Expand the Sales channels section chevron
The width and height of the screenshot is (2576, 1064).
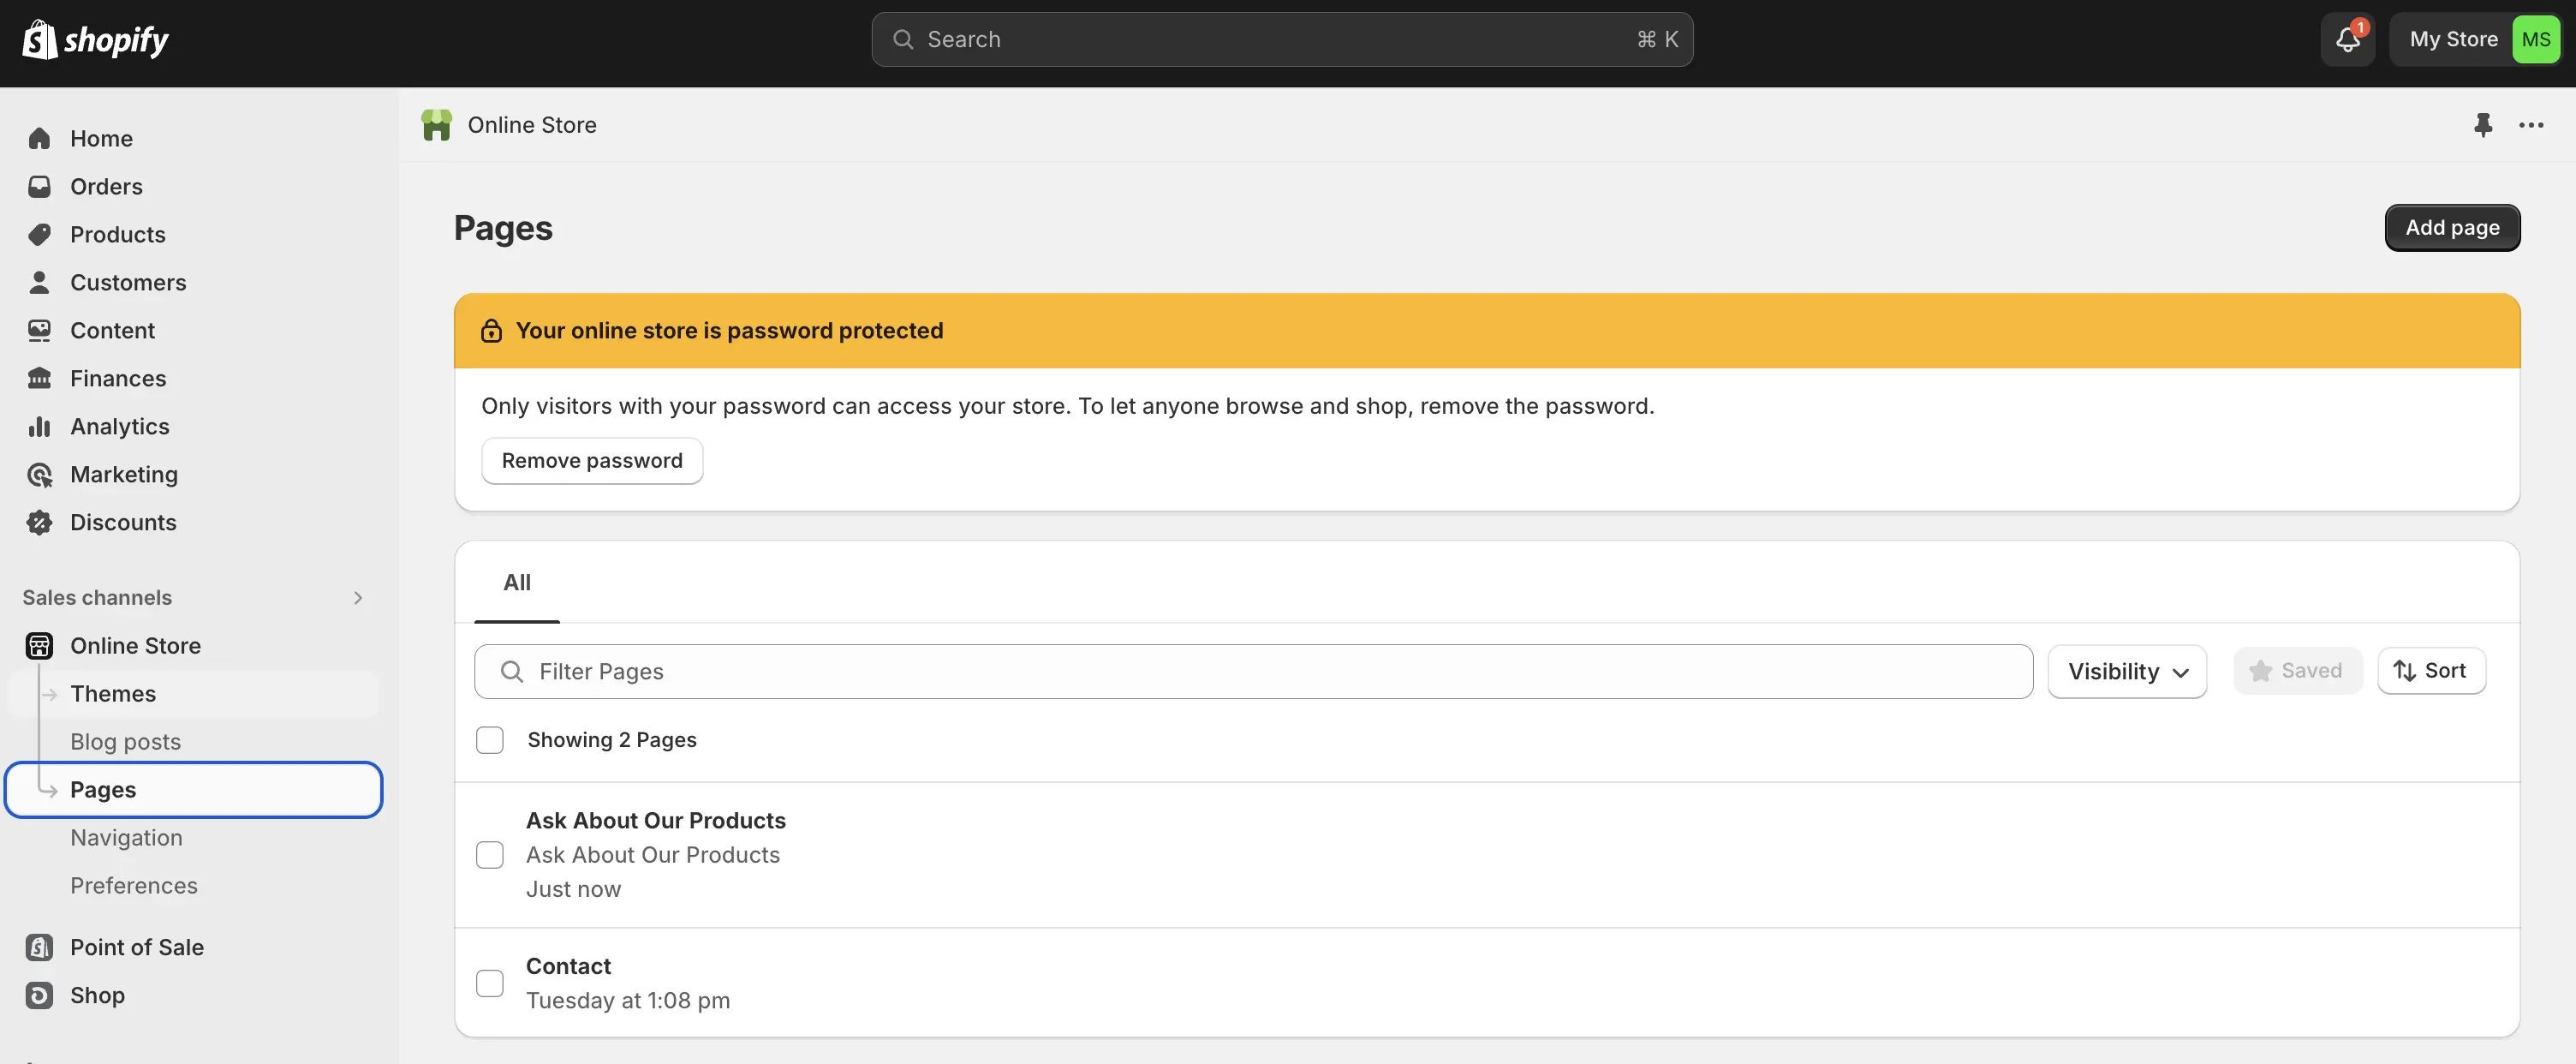tap(357, 597)
